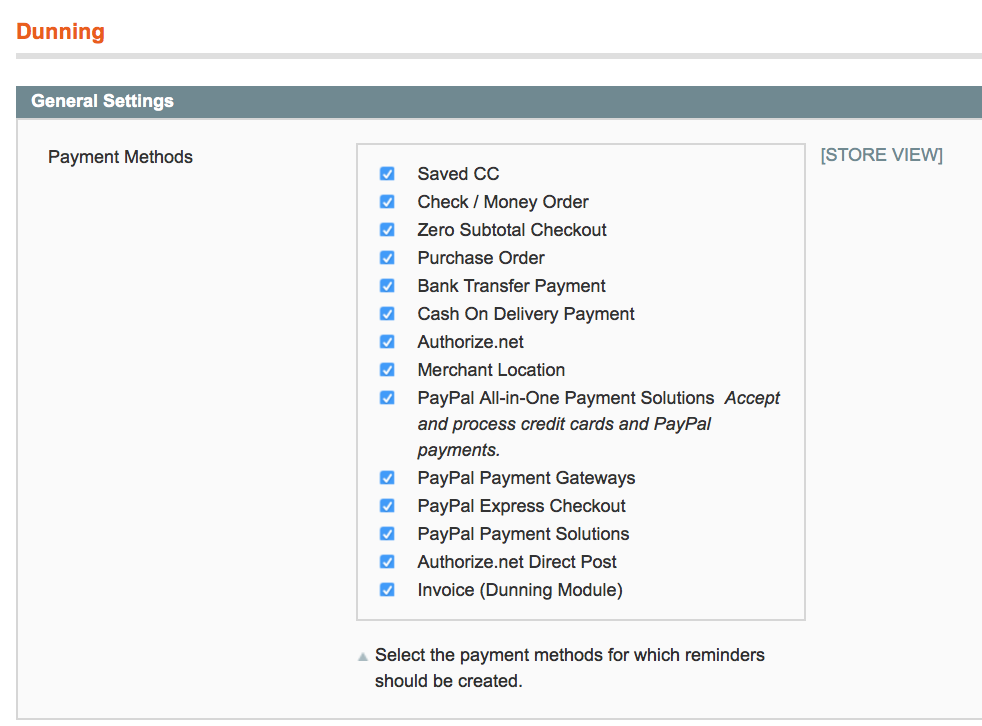
Task: Click the [STORE VIEW] scope label
Action: [881, 155]
